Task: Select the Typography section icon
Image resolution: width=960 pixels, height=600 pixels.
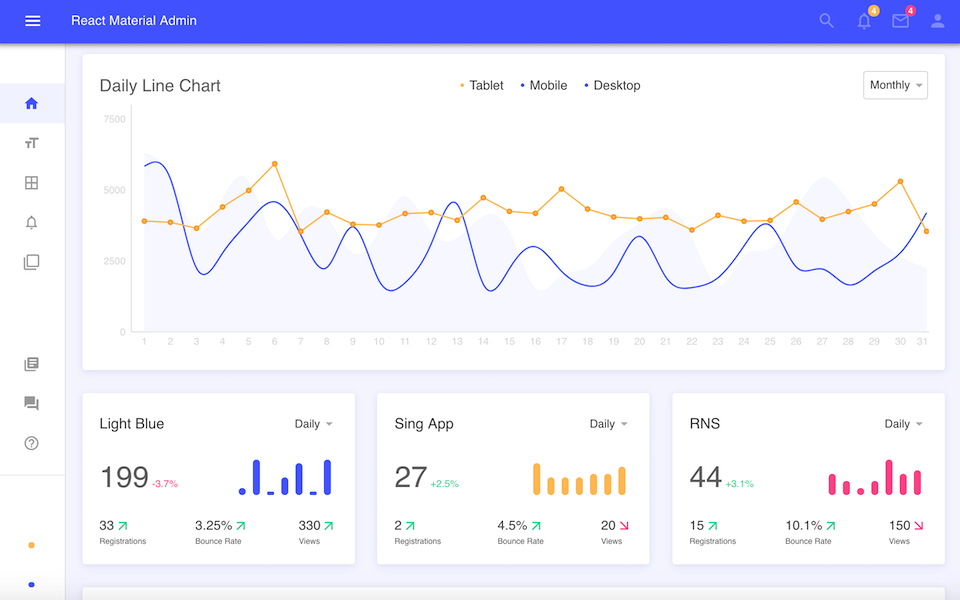Action: (31, 142)
